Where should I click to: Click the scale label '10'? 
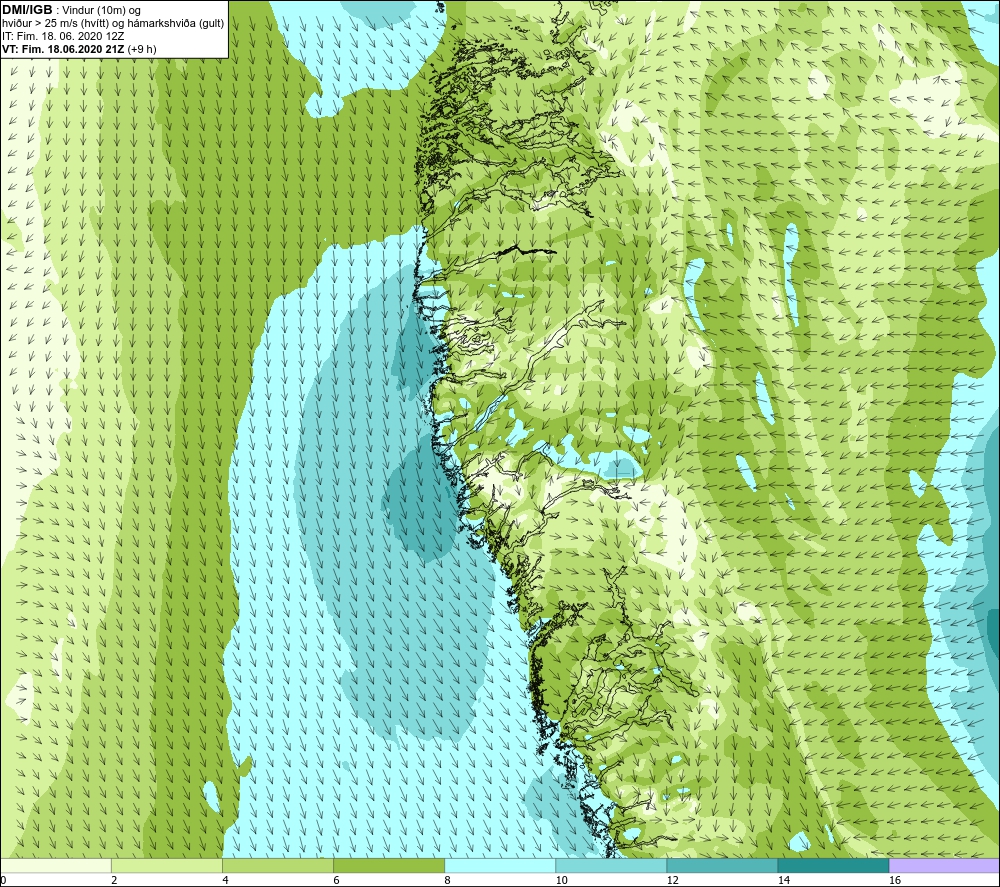click(561, 881)
